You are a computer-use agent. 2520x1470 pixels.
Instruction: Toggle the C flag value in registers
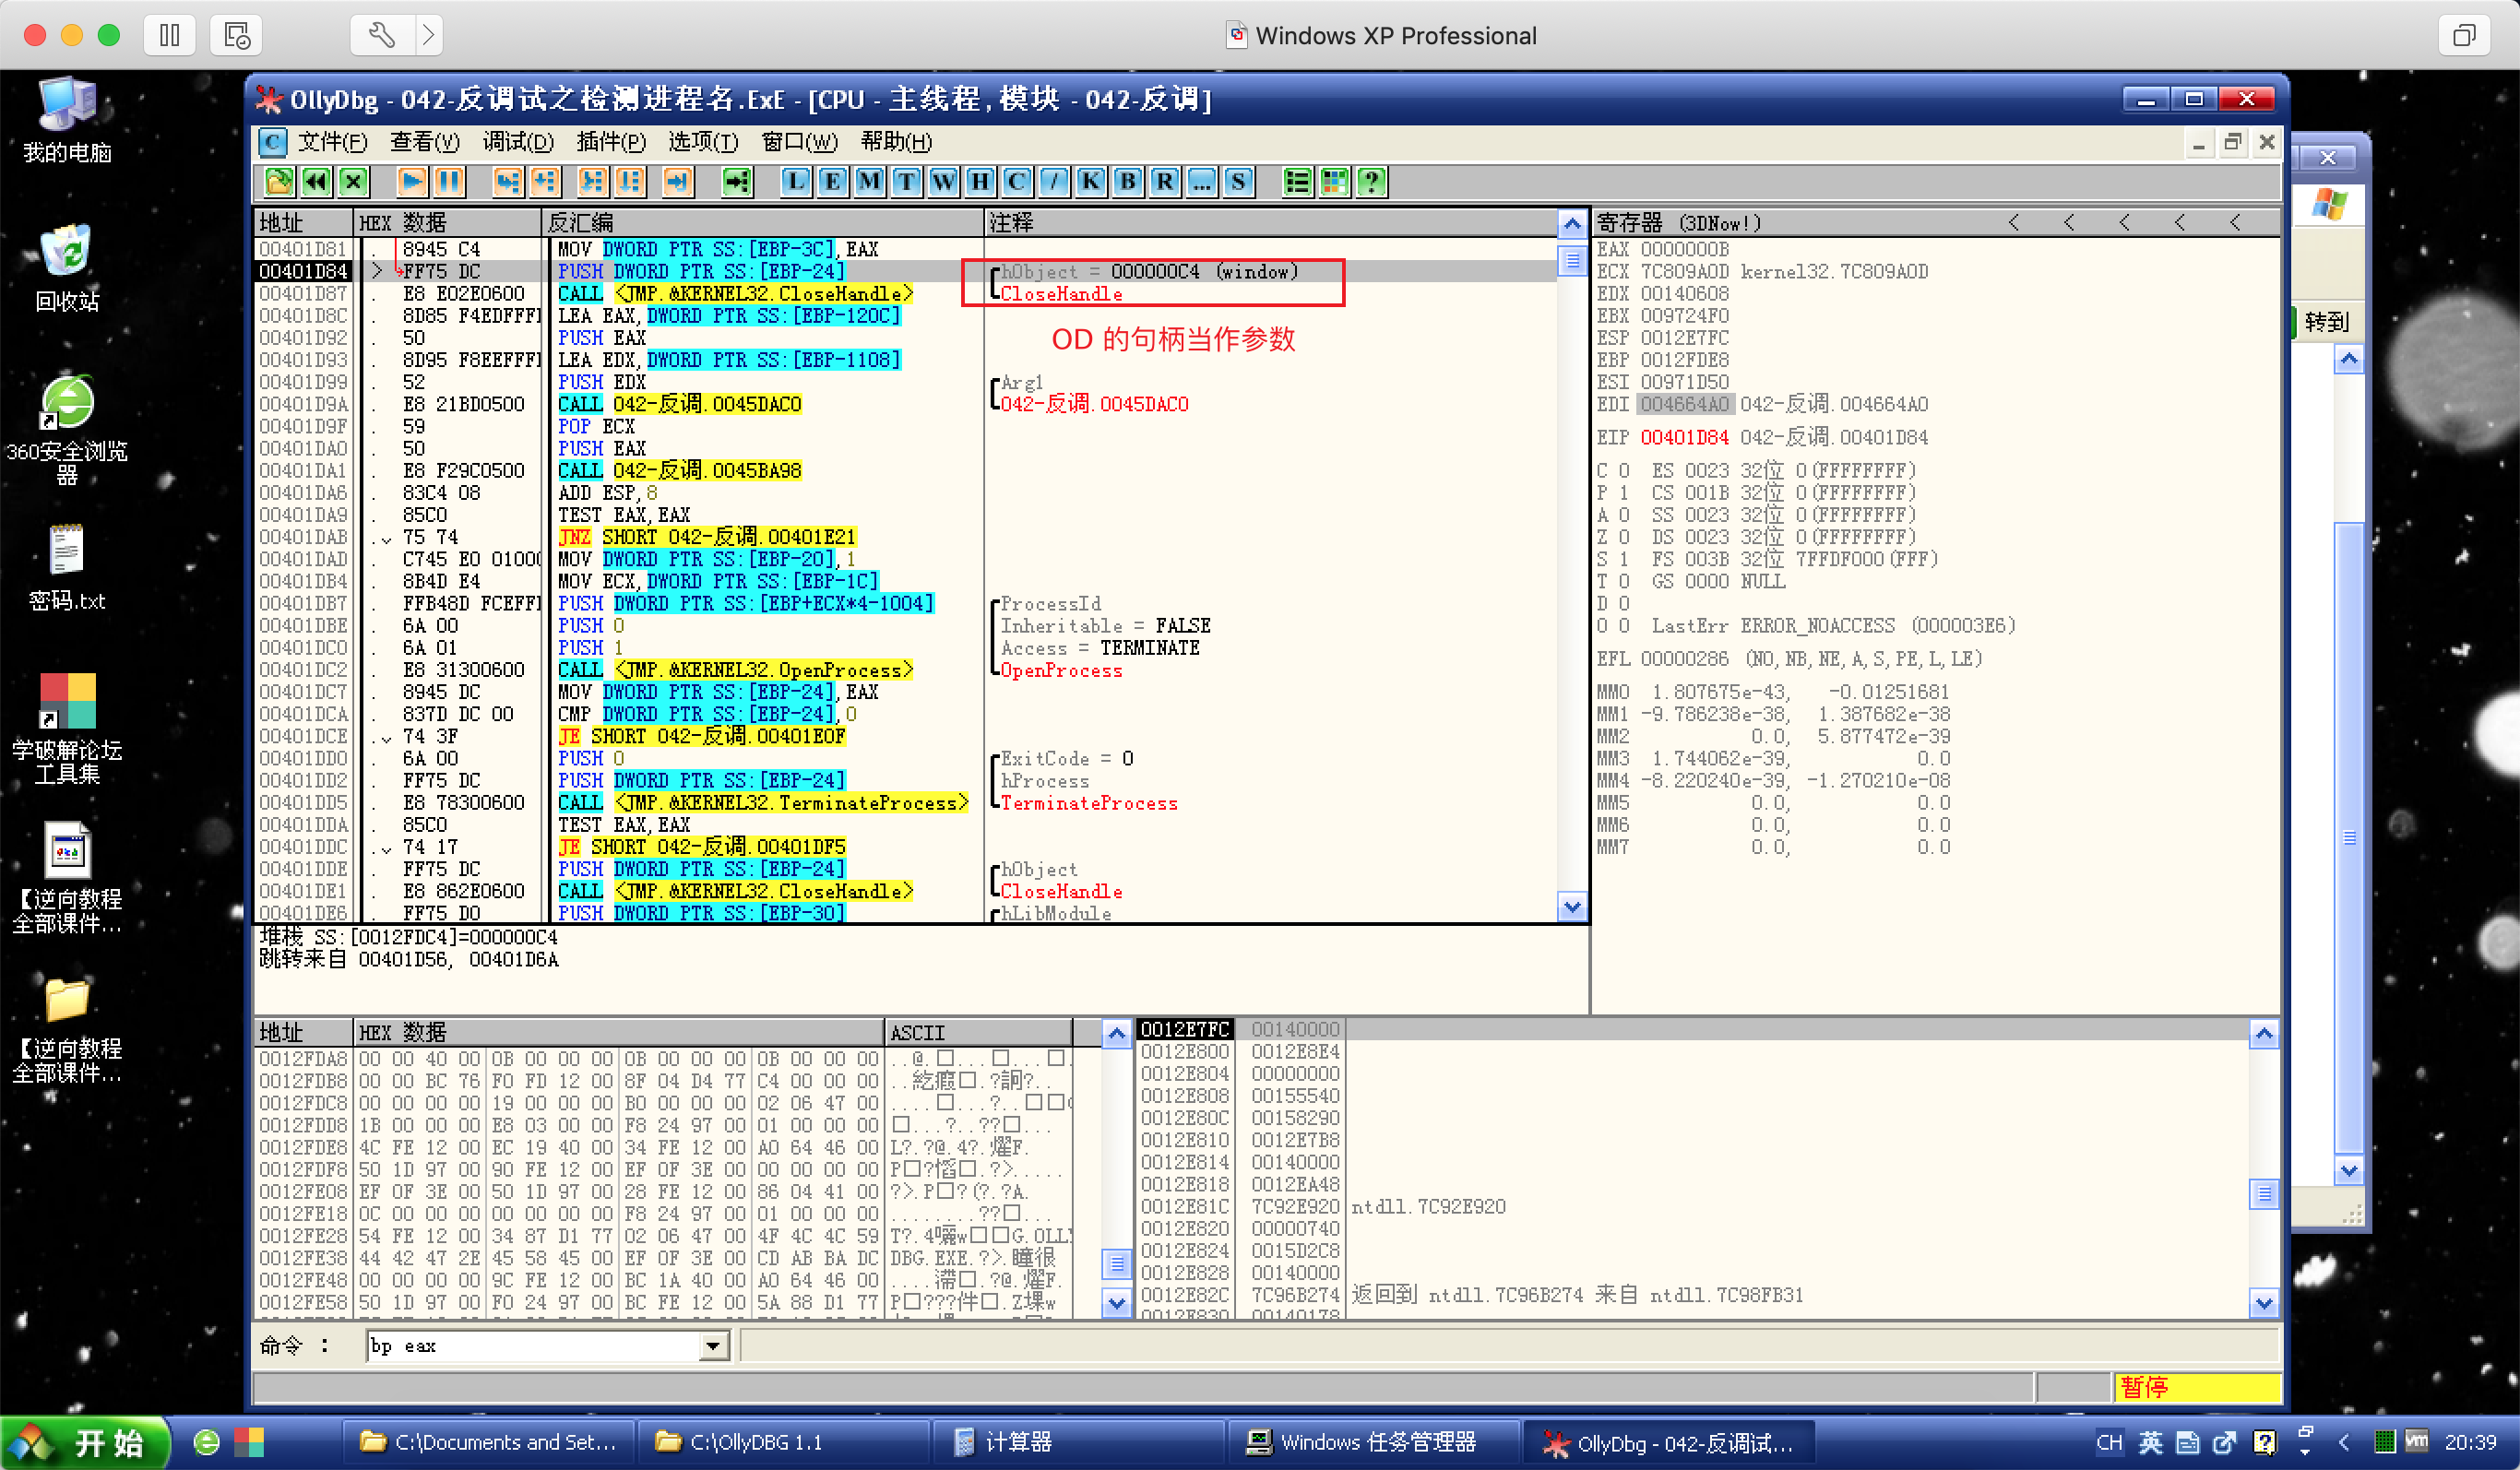1623,471
